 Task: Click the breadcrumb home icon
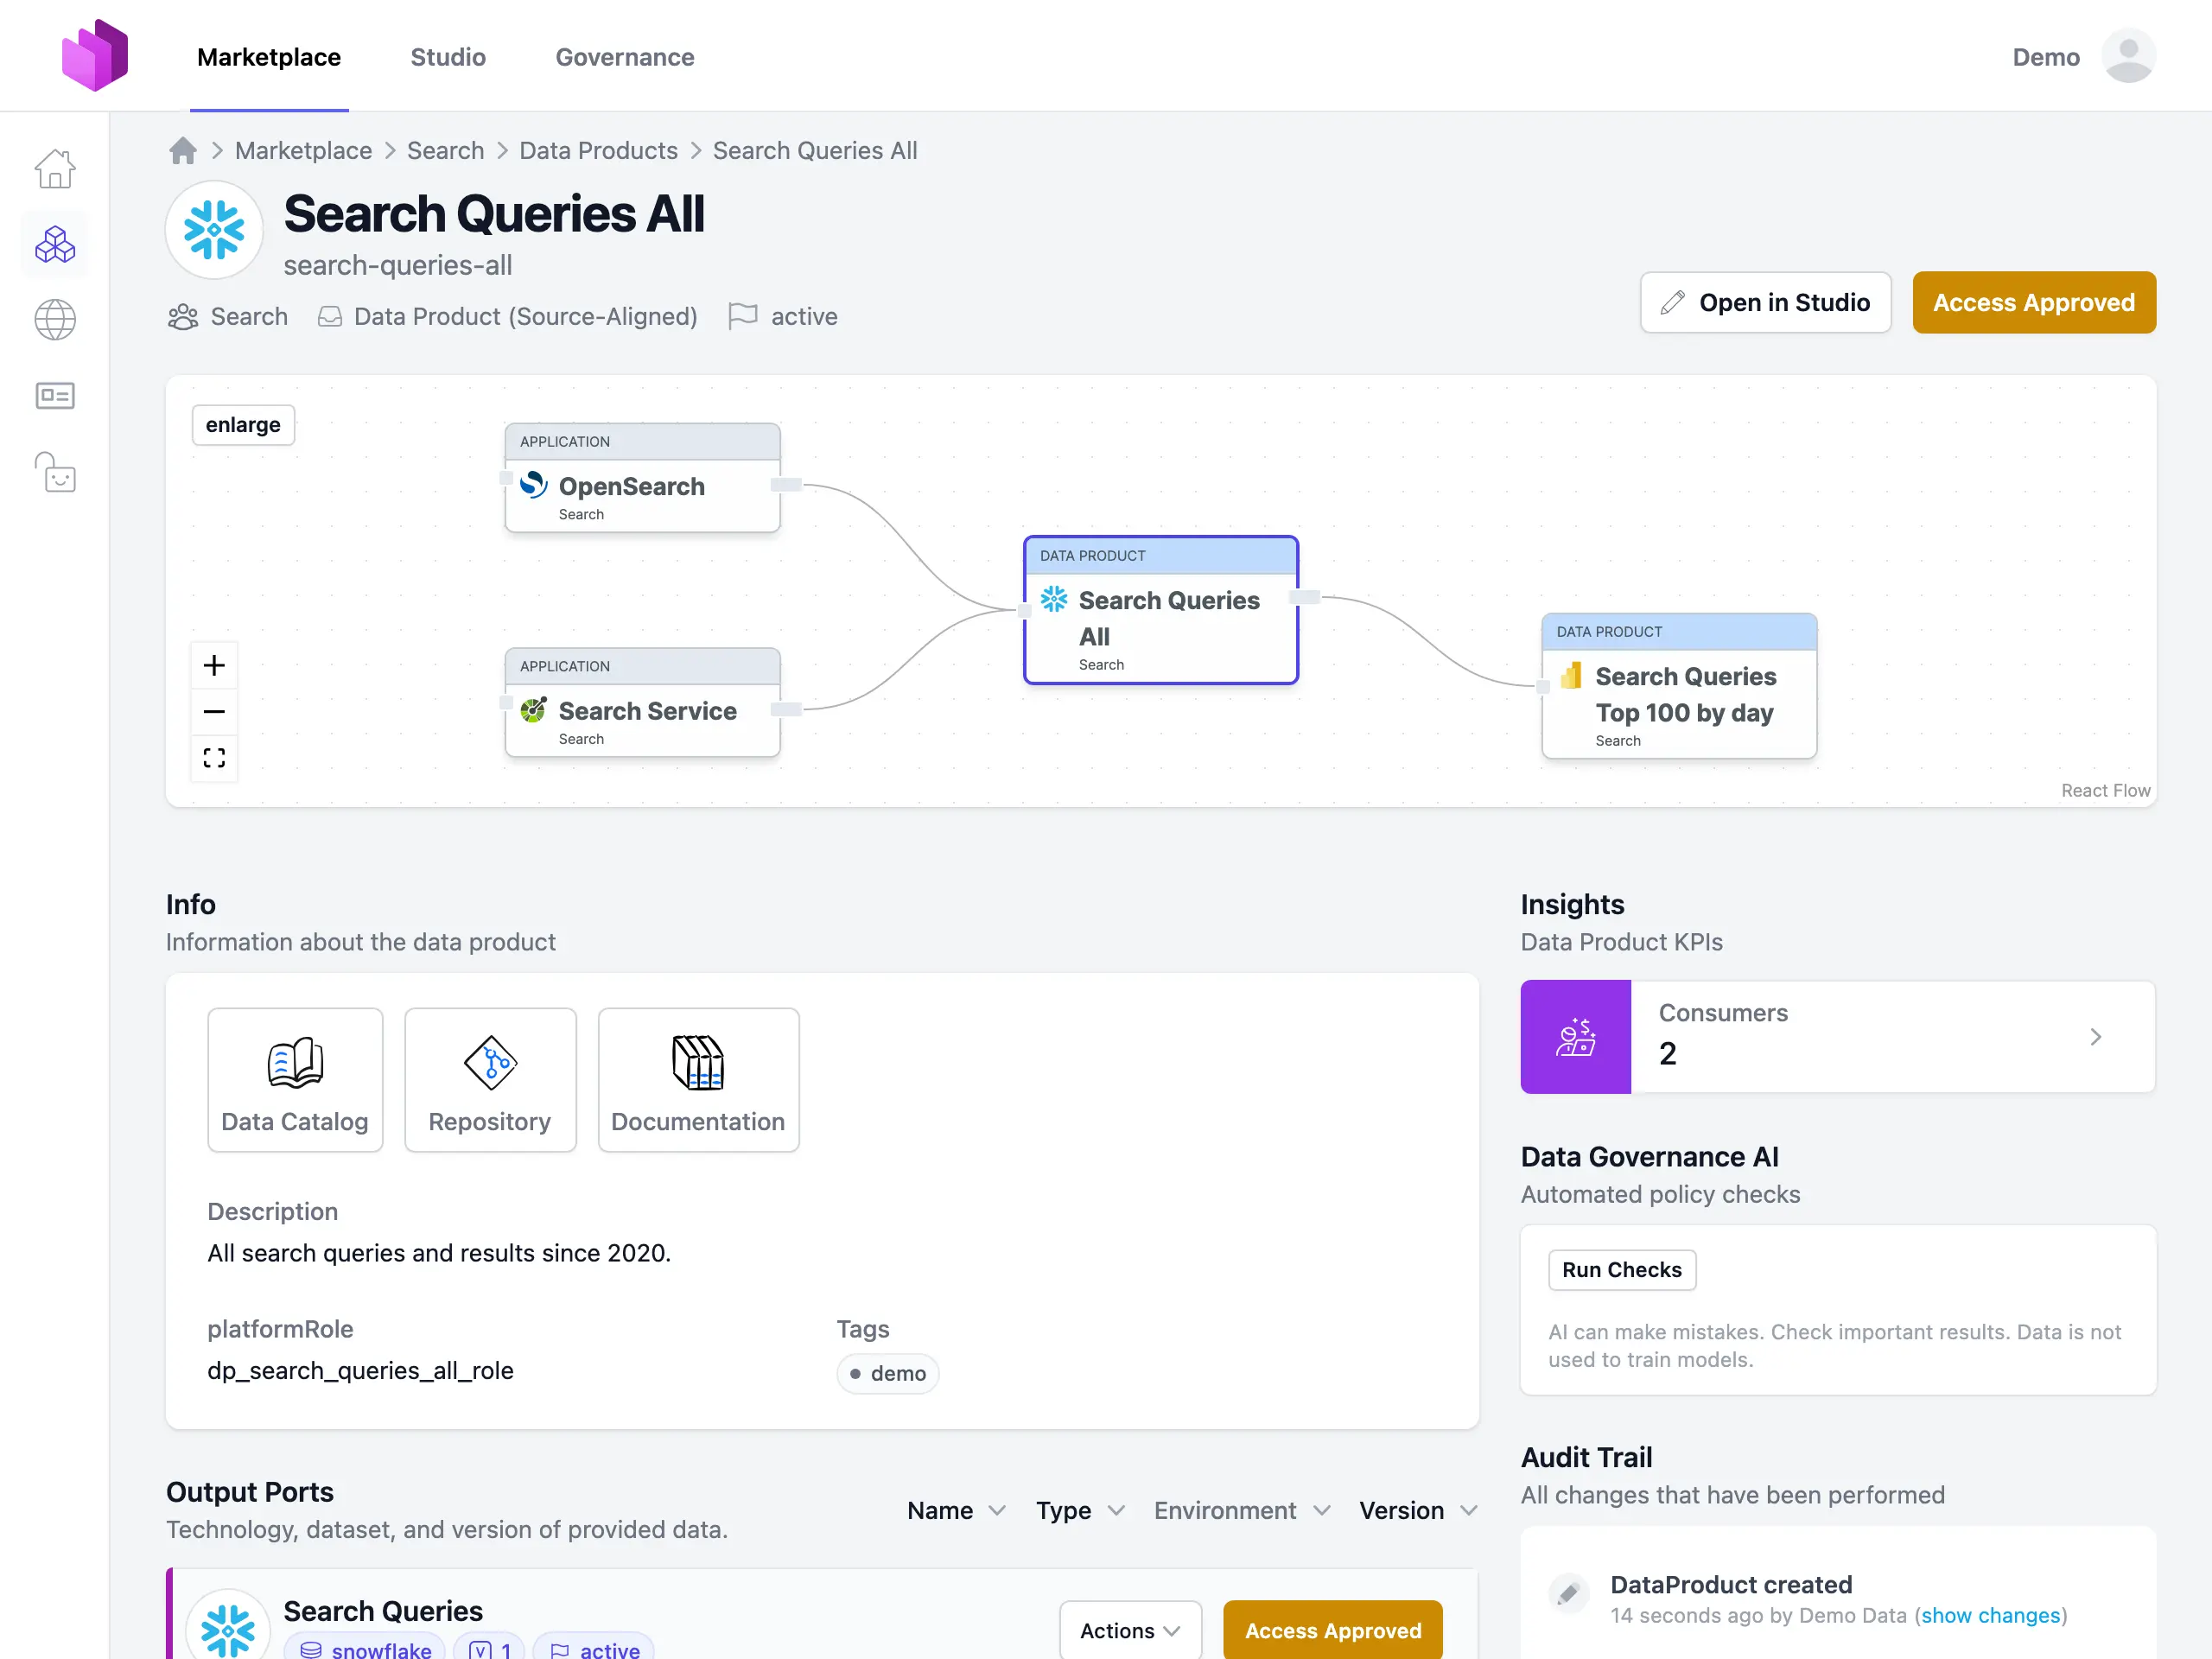183,151
